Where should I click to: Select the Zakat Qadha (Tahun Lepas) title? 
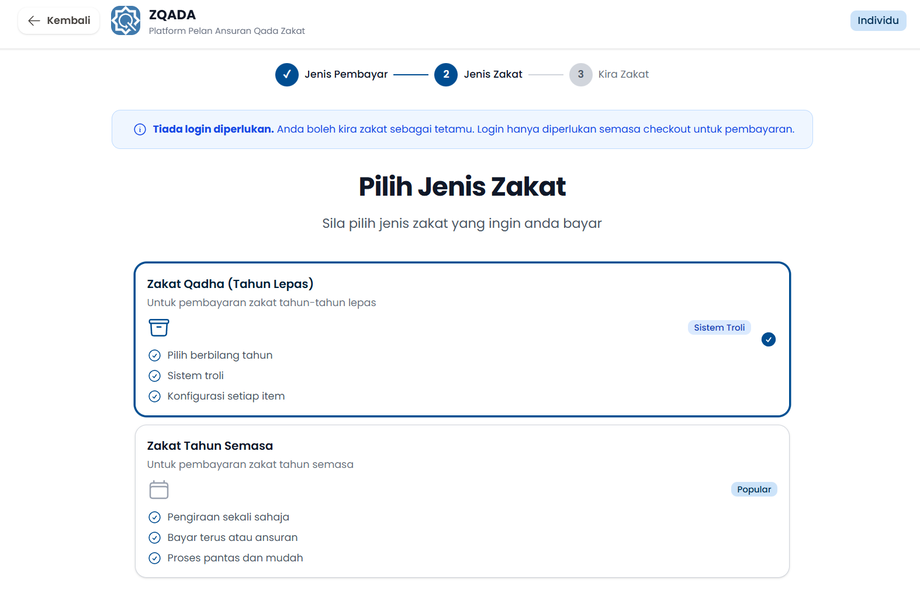[x=231, y=284]
